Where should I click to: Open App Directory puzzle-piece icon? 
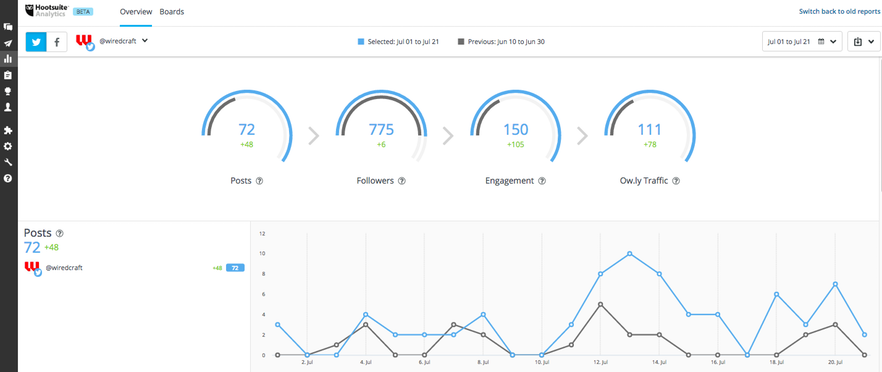8,131
